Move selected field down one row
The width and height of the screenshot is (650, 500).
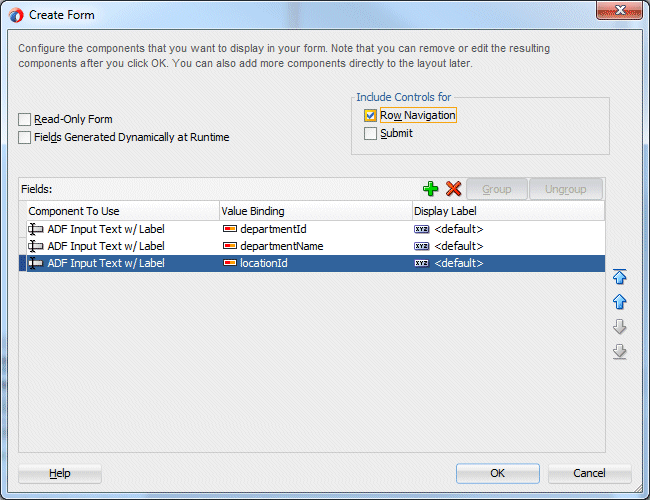pos(619,327)
